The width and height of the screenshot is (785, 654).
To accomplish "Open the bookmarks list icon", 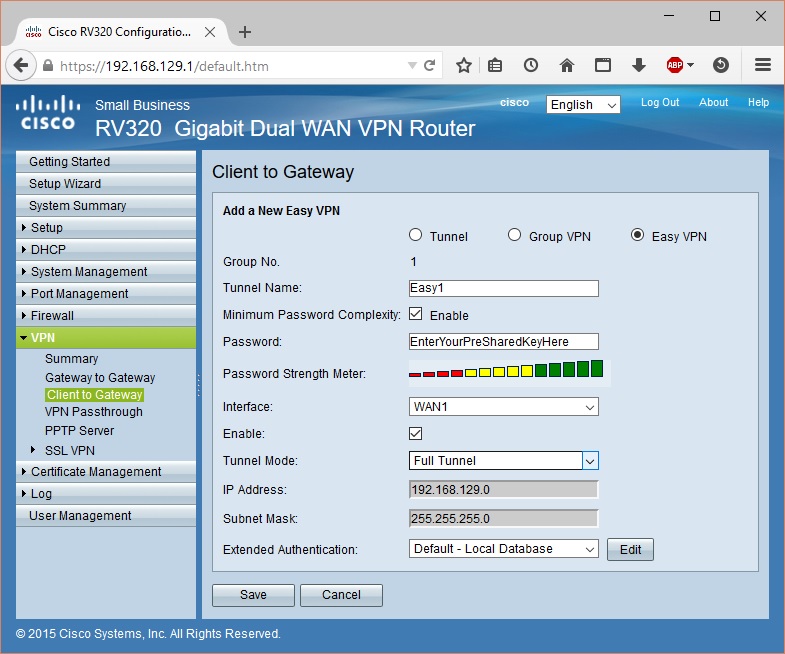I will point(495,65).
